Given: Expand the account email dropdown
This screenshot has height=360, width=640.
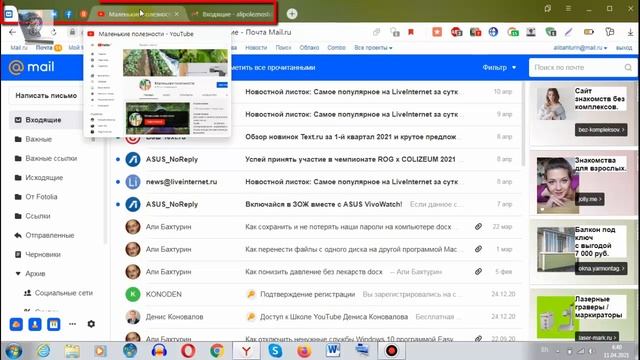Looking at the screenshot, I should point(580,48).
